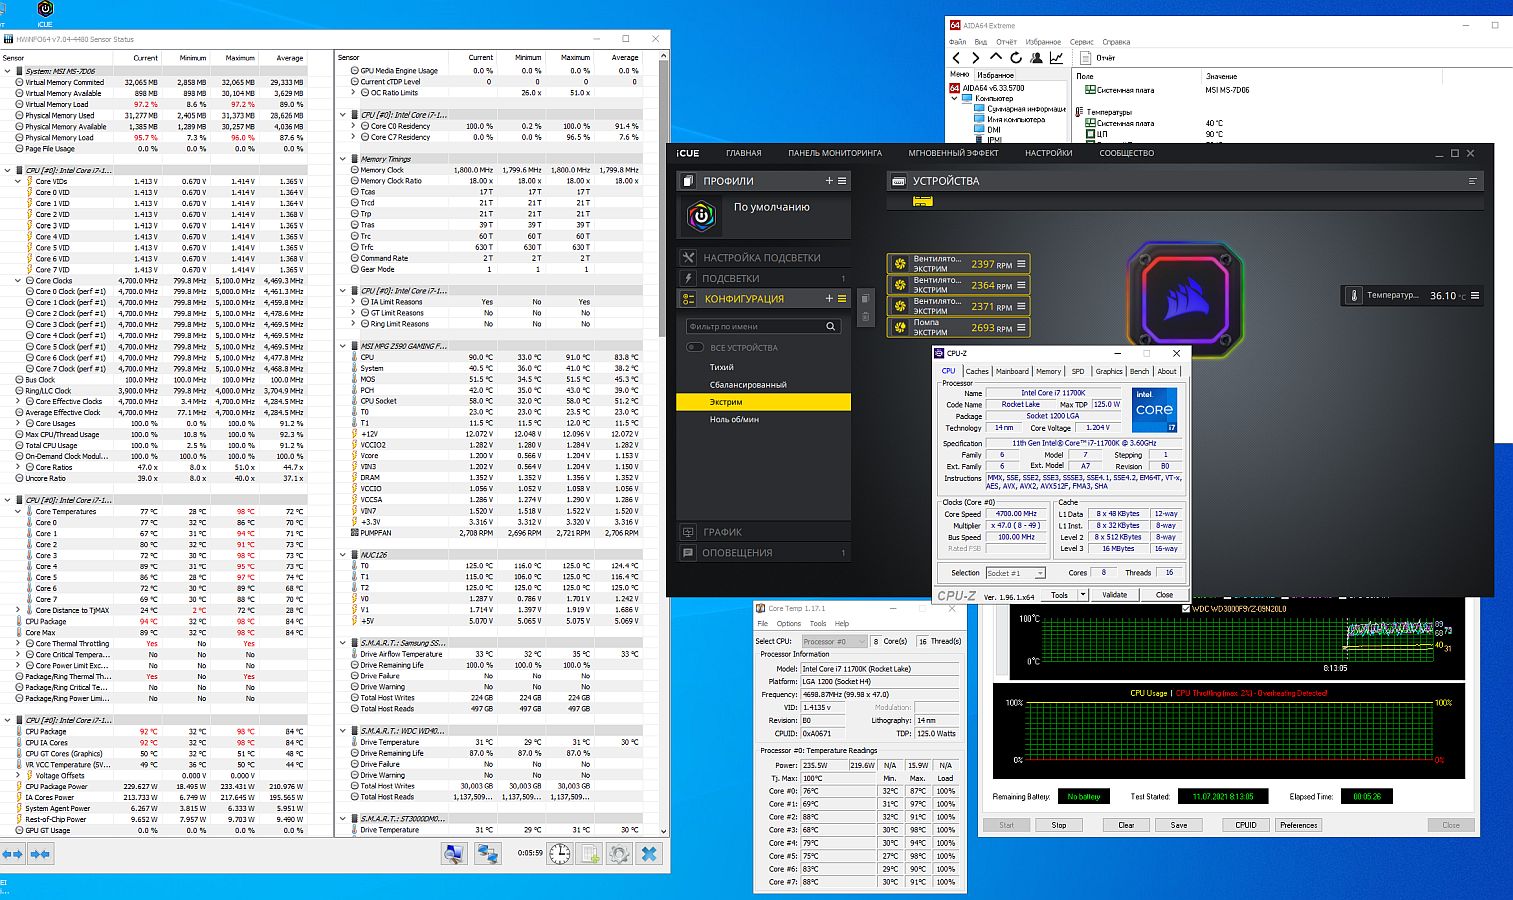Open menu for pump at 2693 RPM
Viewport: 1513px width, 900px height.
1021,327
